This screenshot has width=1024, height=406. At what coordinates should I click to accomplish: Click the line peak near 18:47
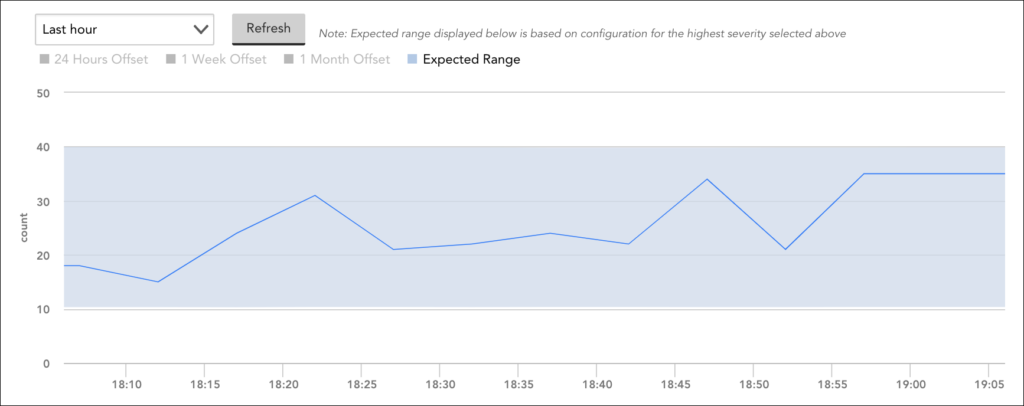coord(707,179)
